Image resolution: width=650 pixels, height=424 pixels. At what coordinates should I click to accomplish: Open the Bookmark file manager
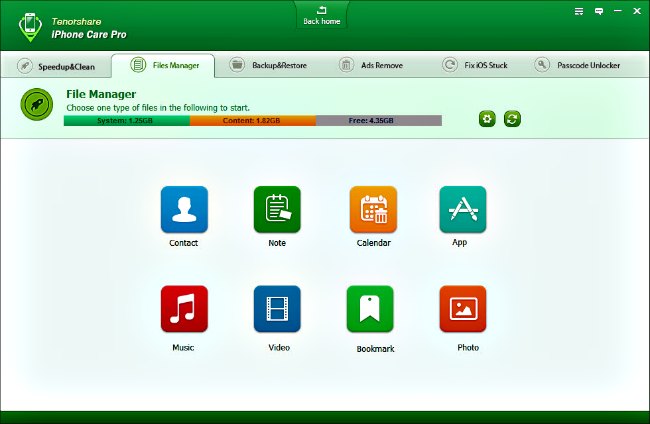(x=370, y=309)
